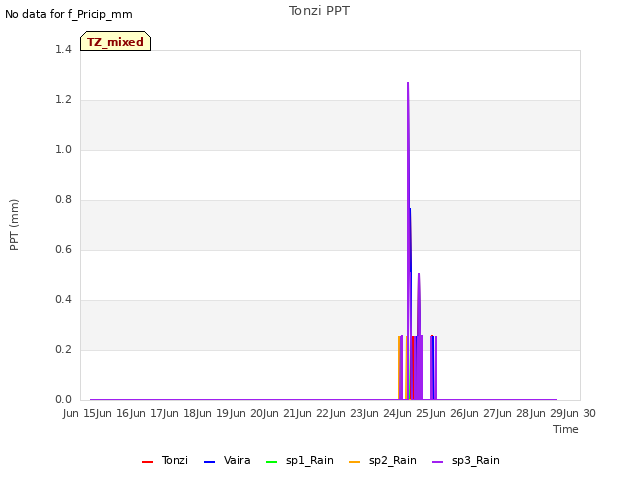Click the Tonzi PPT chart title
The image size is (640, 480).
click(319, 11)
